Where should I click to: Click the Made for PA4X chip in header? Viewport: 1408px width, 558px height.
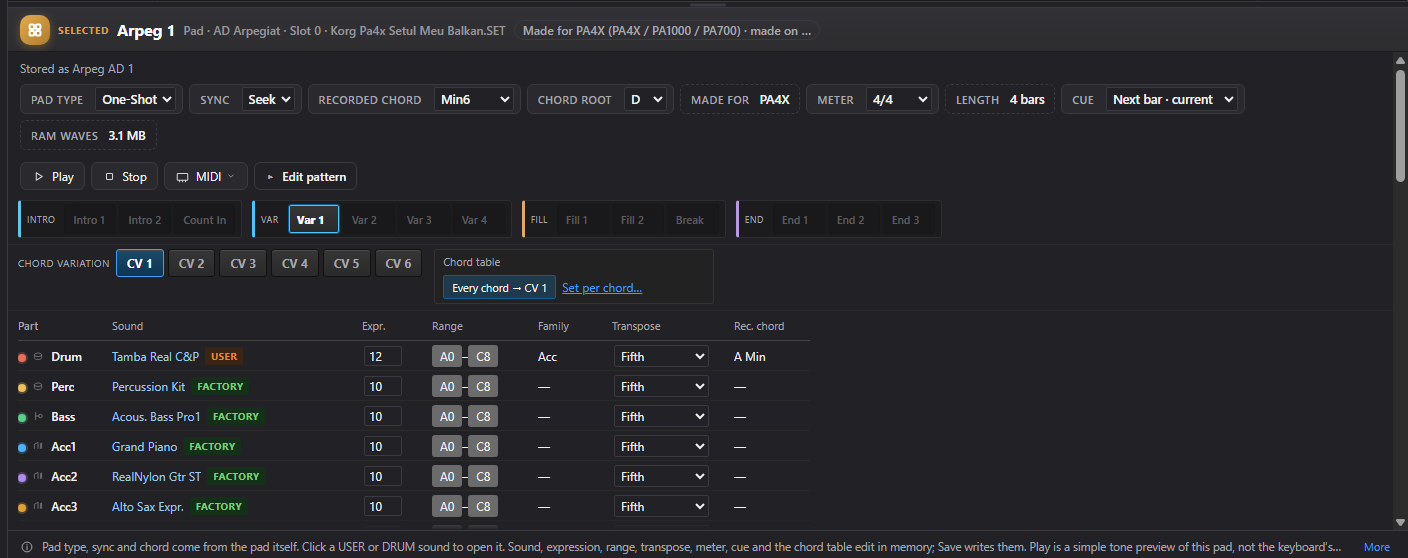(x=667, y=31)
